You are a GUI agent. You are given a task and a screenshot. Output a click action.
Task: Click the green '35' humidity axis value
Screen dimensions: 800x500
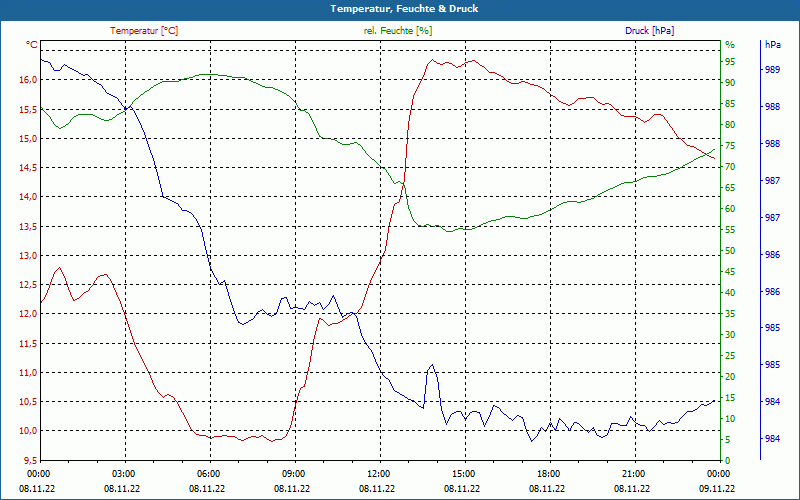tap(730, 313)
